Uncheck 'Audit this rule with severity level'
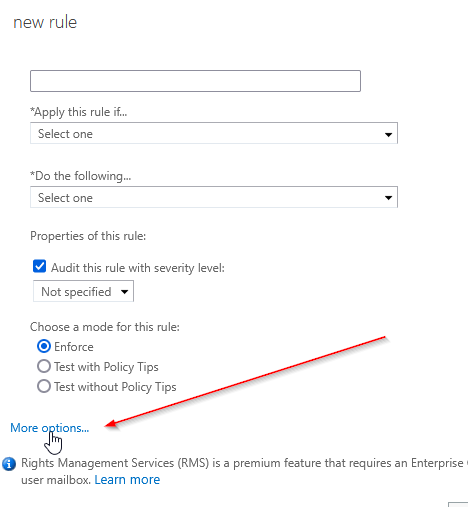This screenshot has height=507, width=468. (x=39, y=267)
